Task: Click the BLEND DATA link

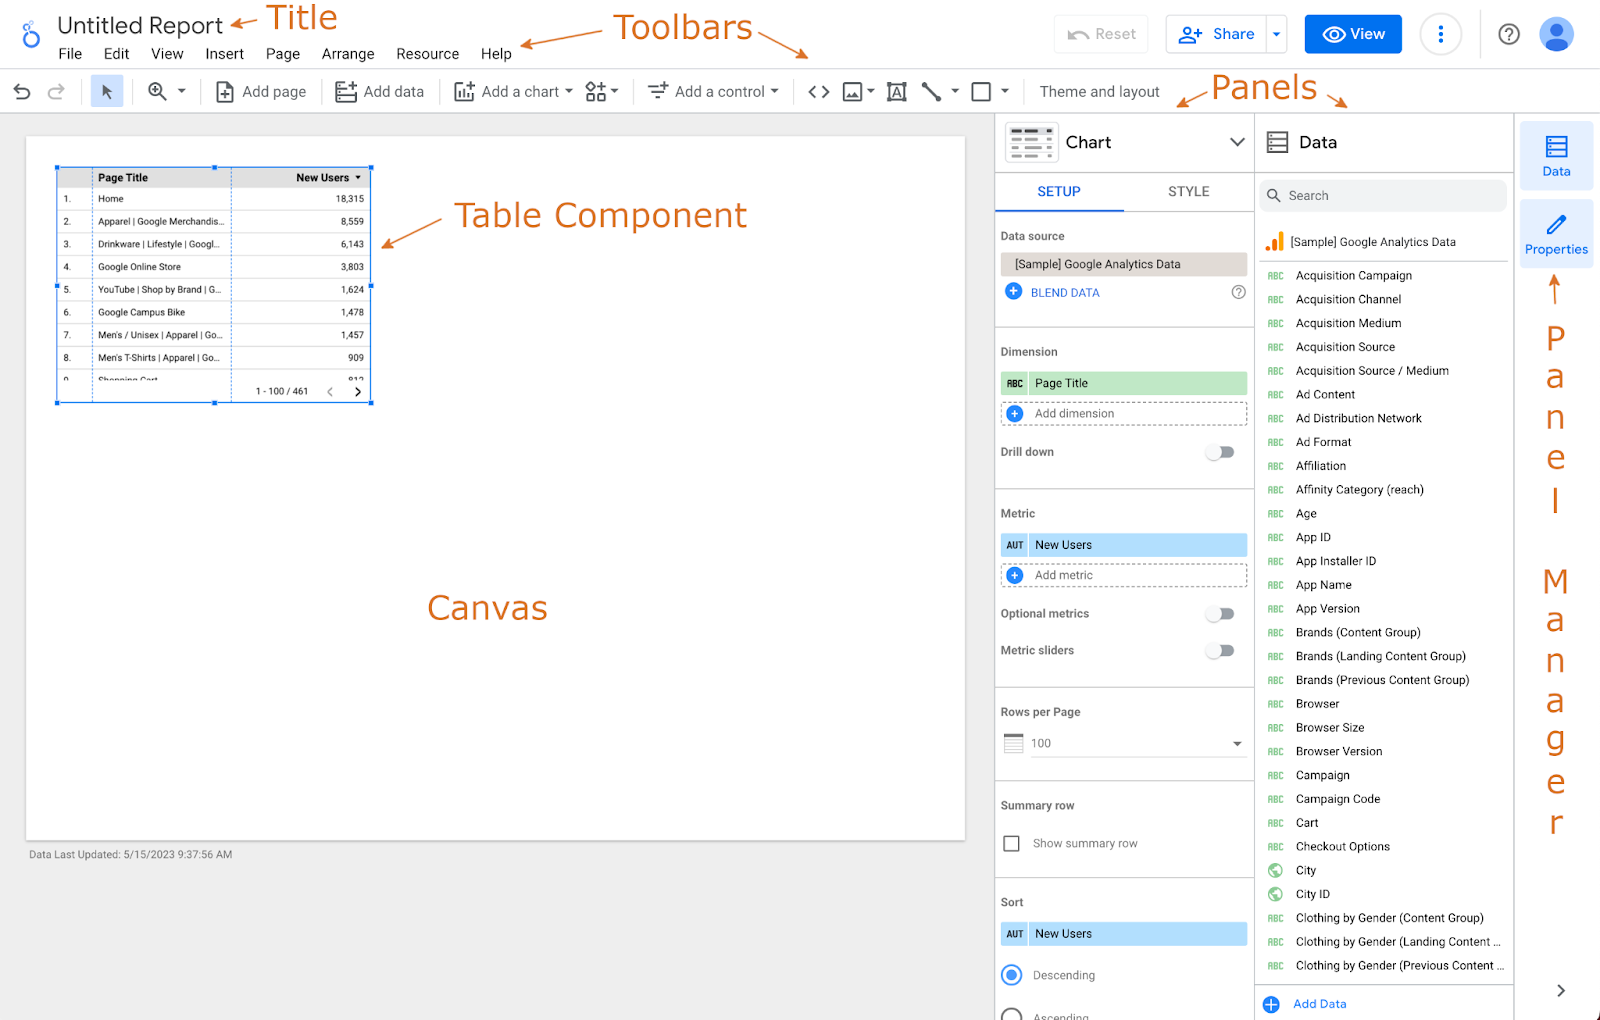Action: 1064,293
